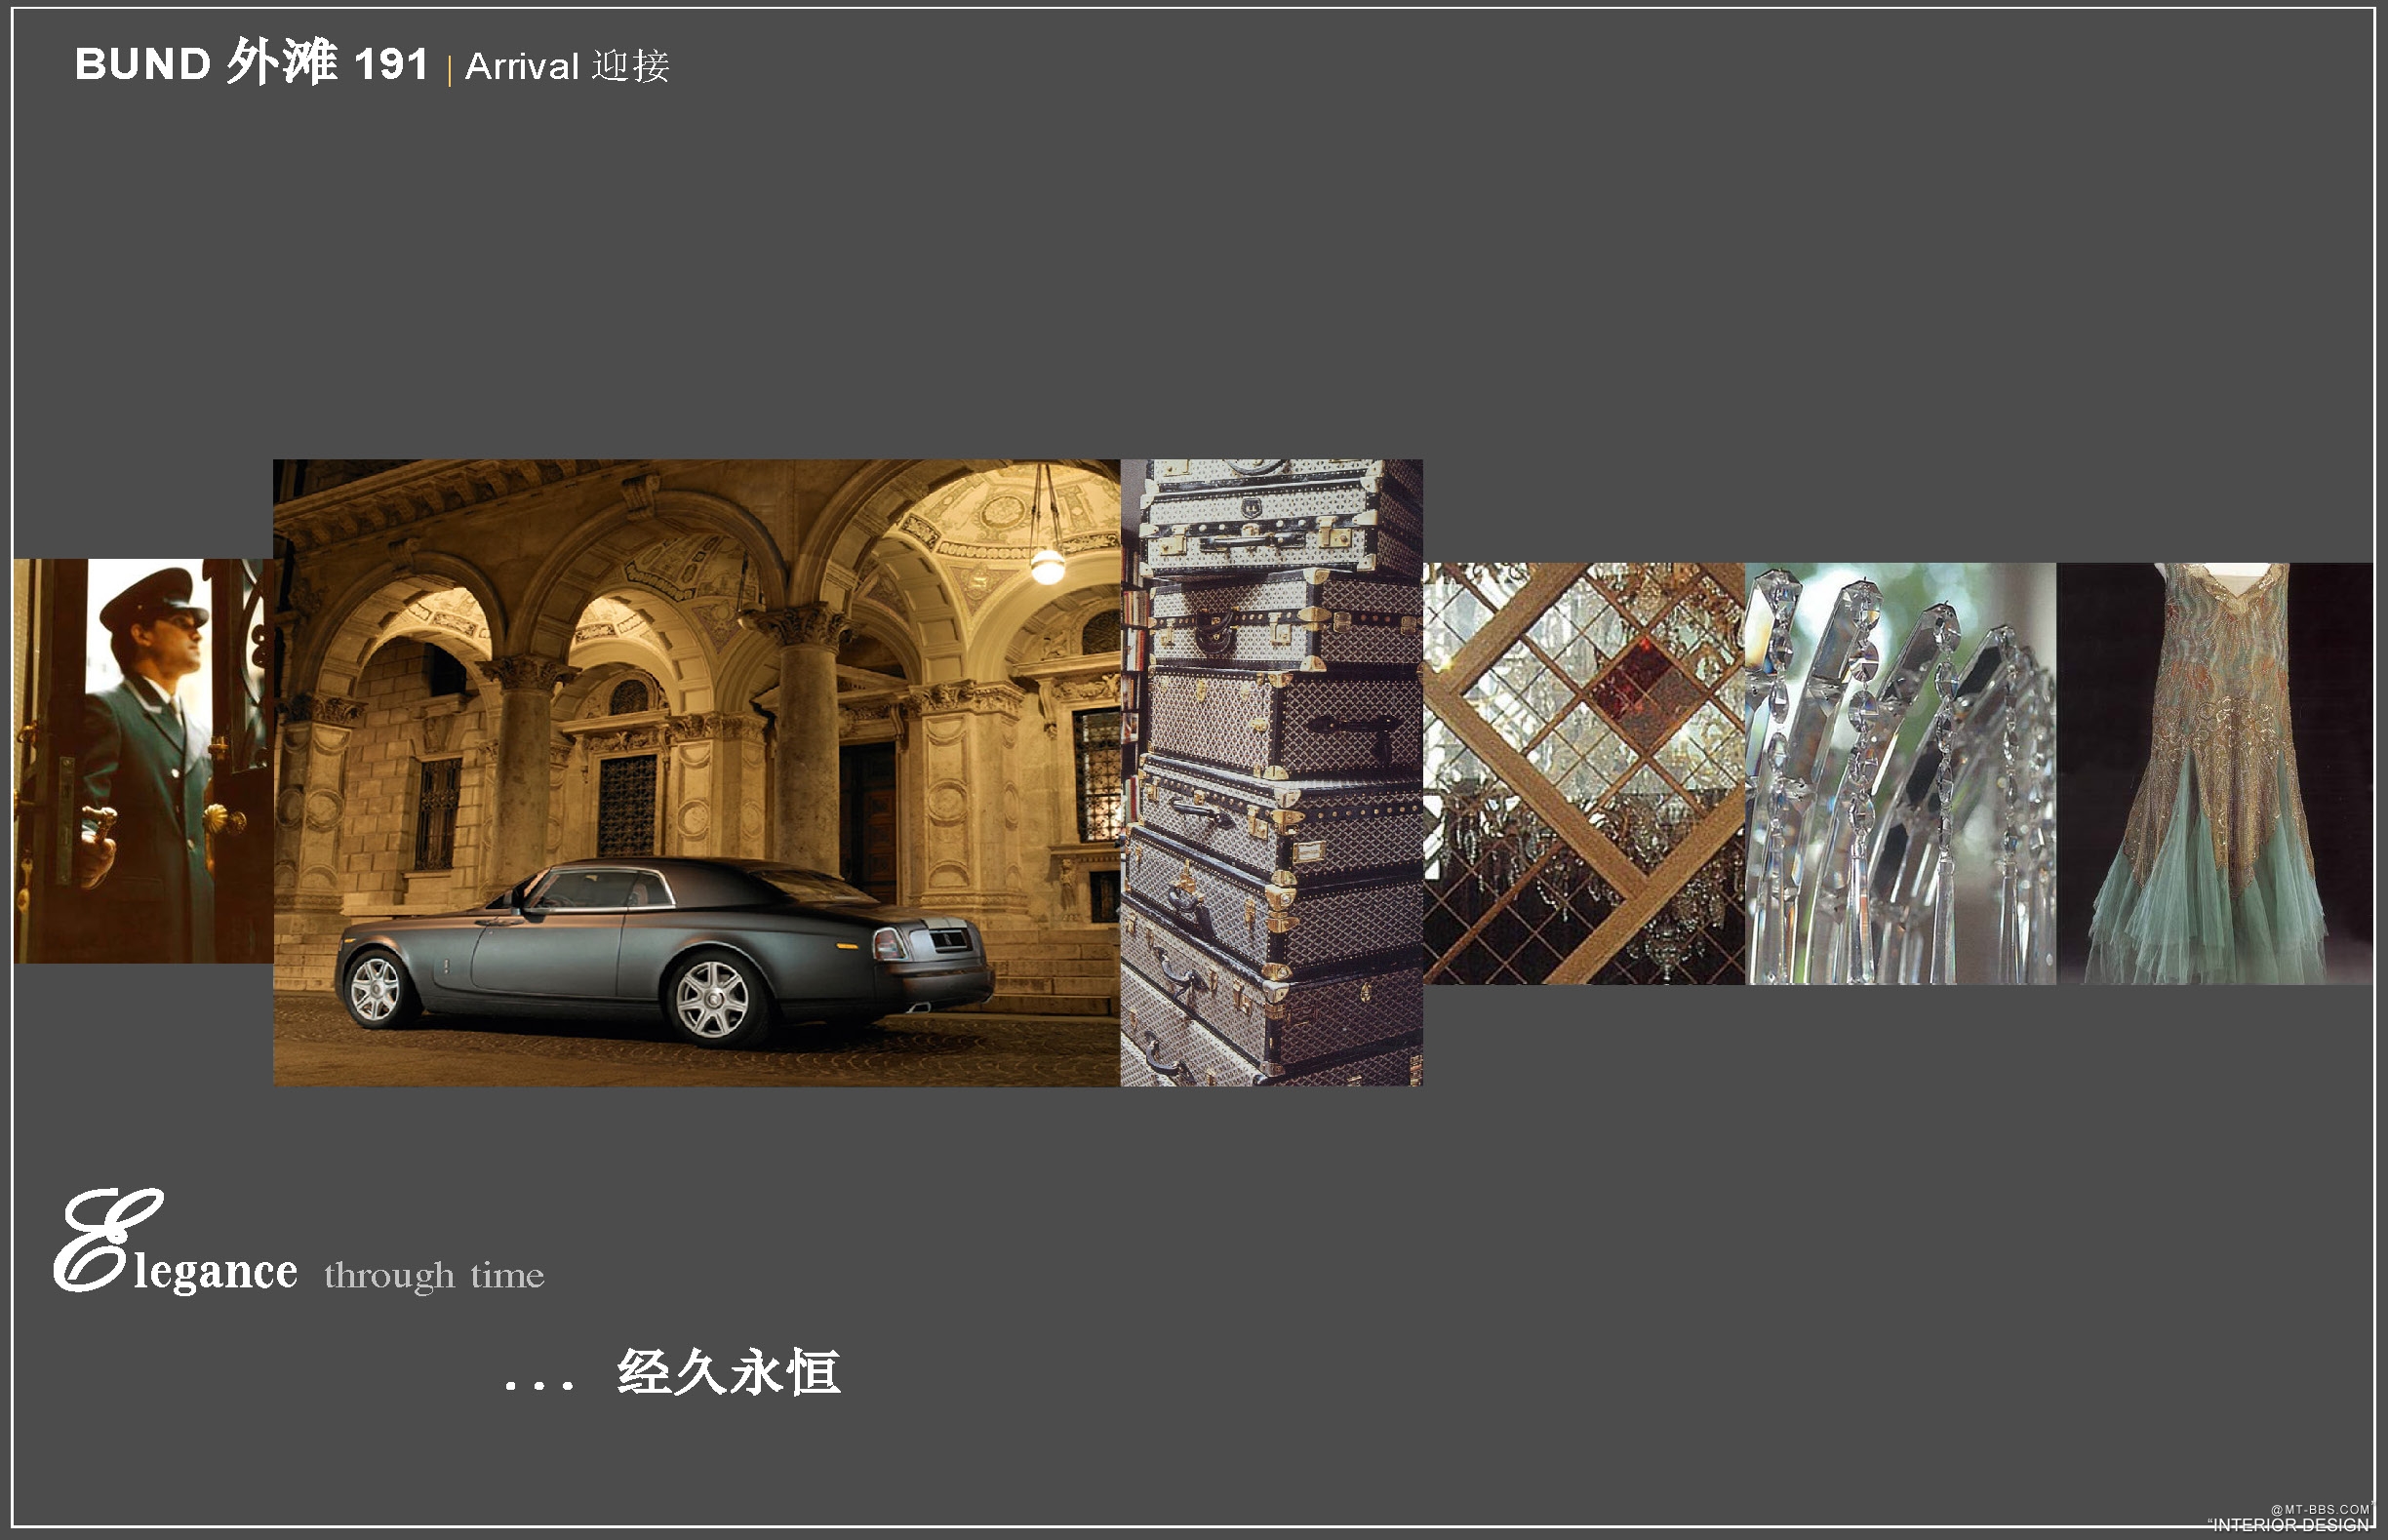Screen dimensions: 2388x1540
Task: Click the stacked vintage trunks image
Action: click(x=1271, y=772)
